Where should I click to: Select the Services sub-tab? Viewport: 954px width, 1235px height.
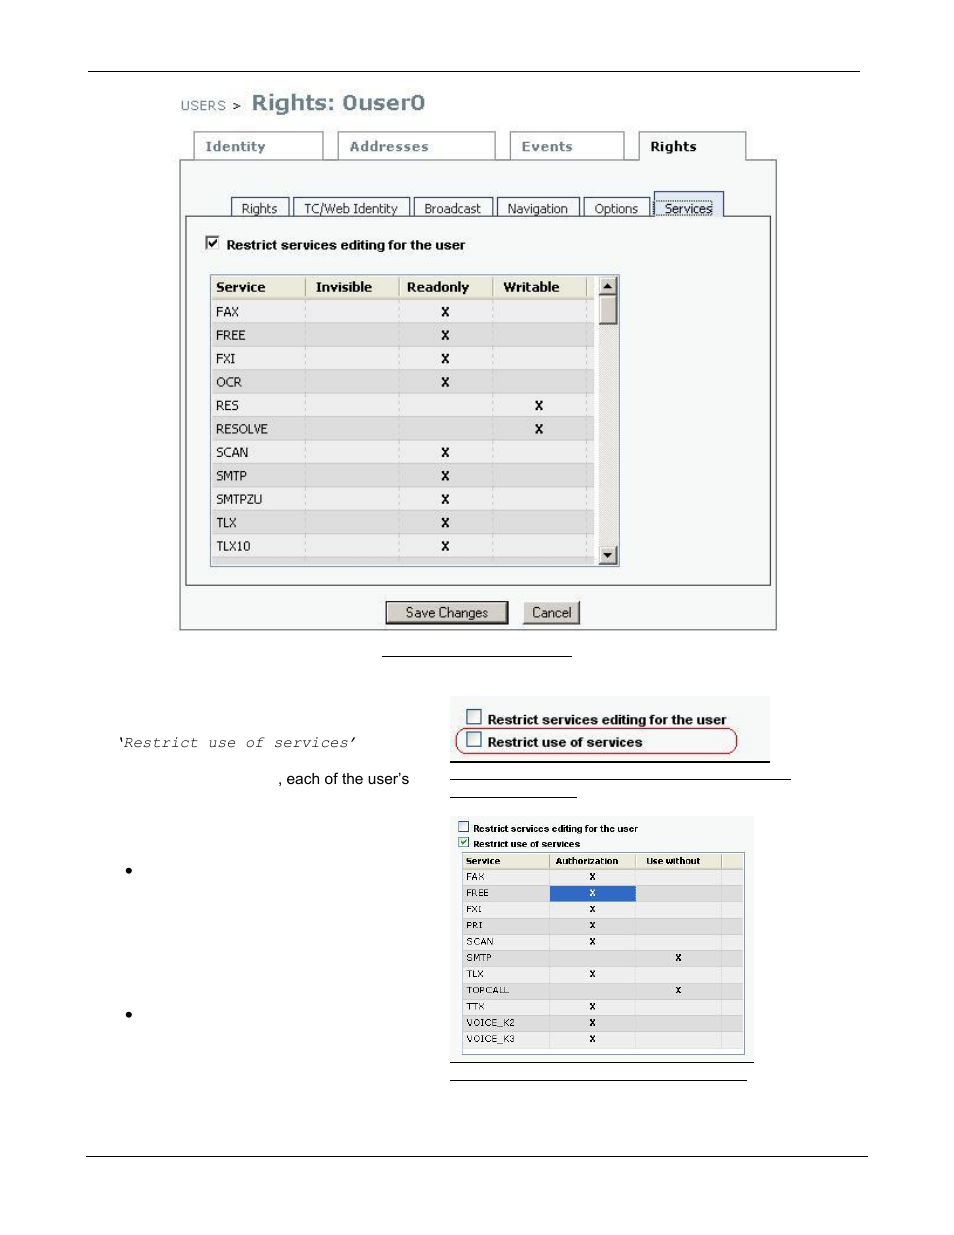[x=688, y=207]
